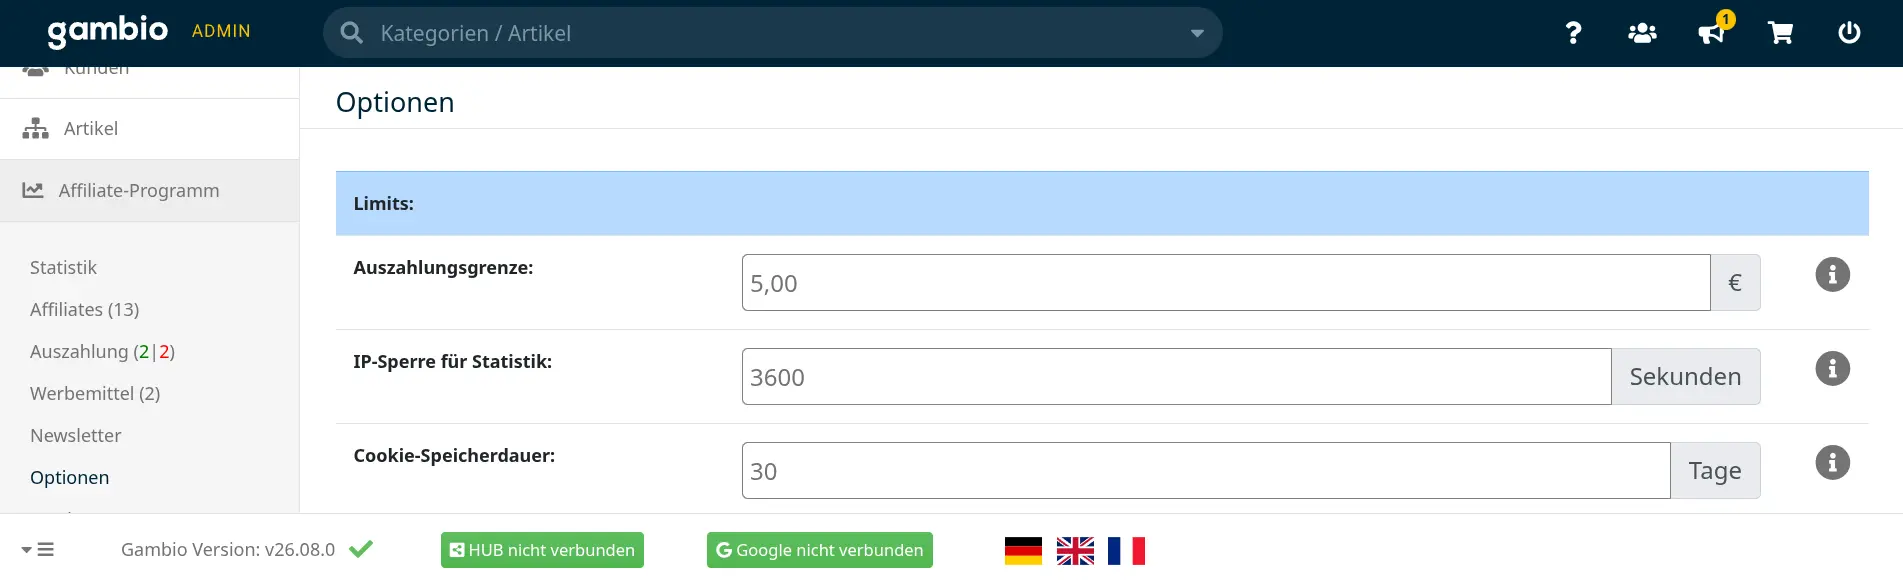Go to Affiliates (13) page
The image size is (1903, 582).
[x=85, y=310]
